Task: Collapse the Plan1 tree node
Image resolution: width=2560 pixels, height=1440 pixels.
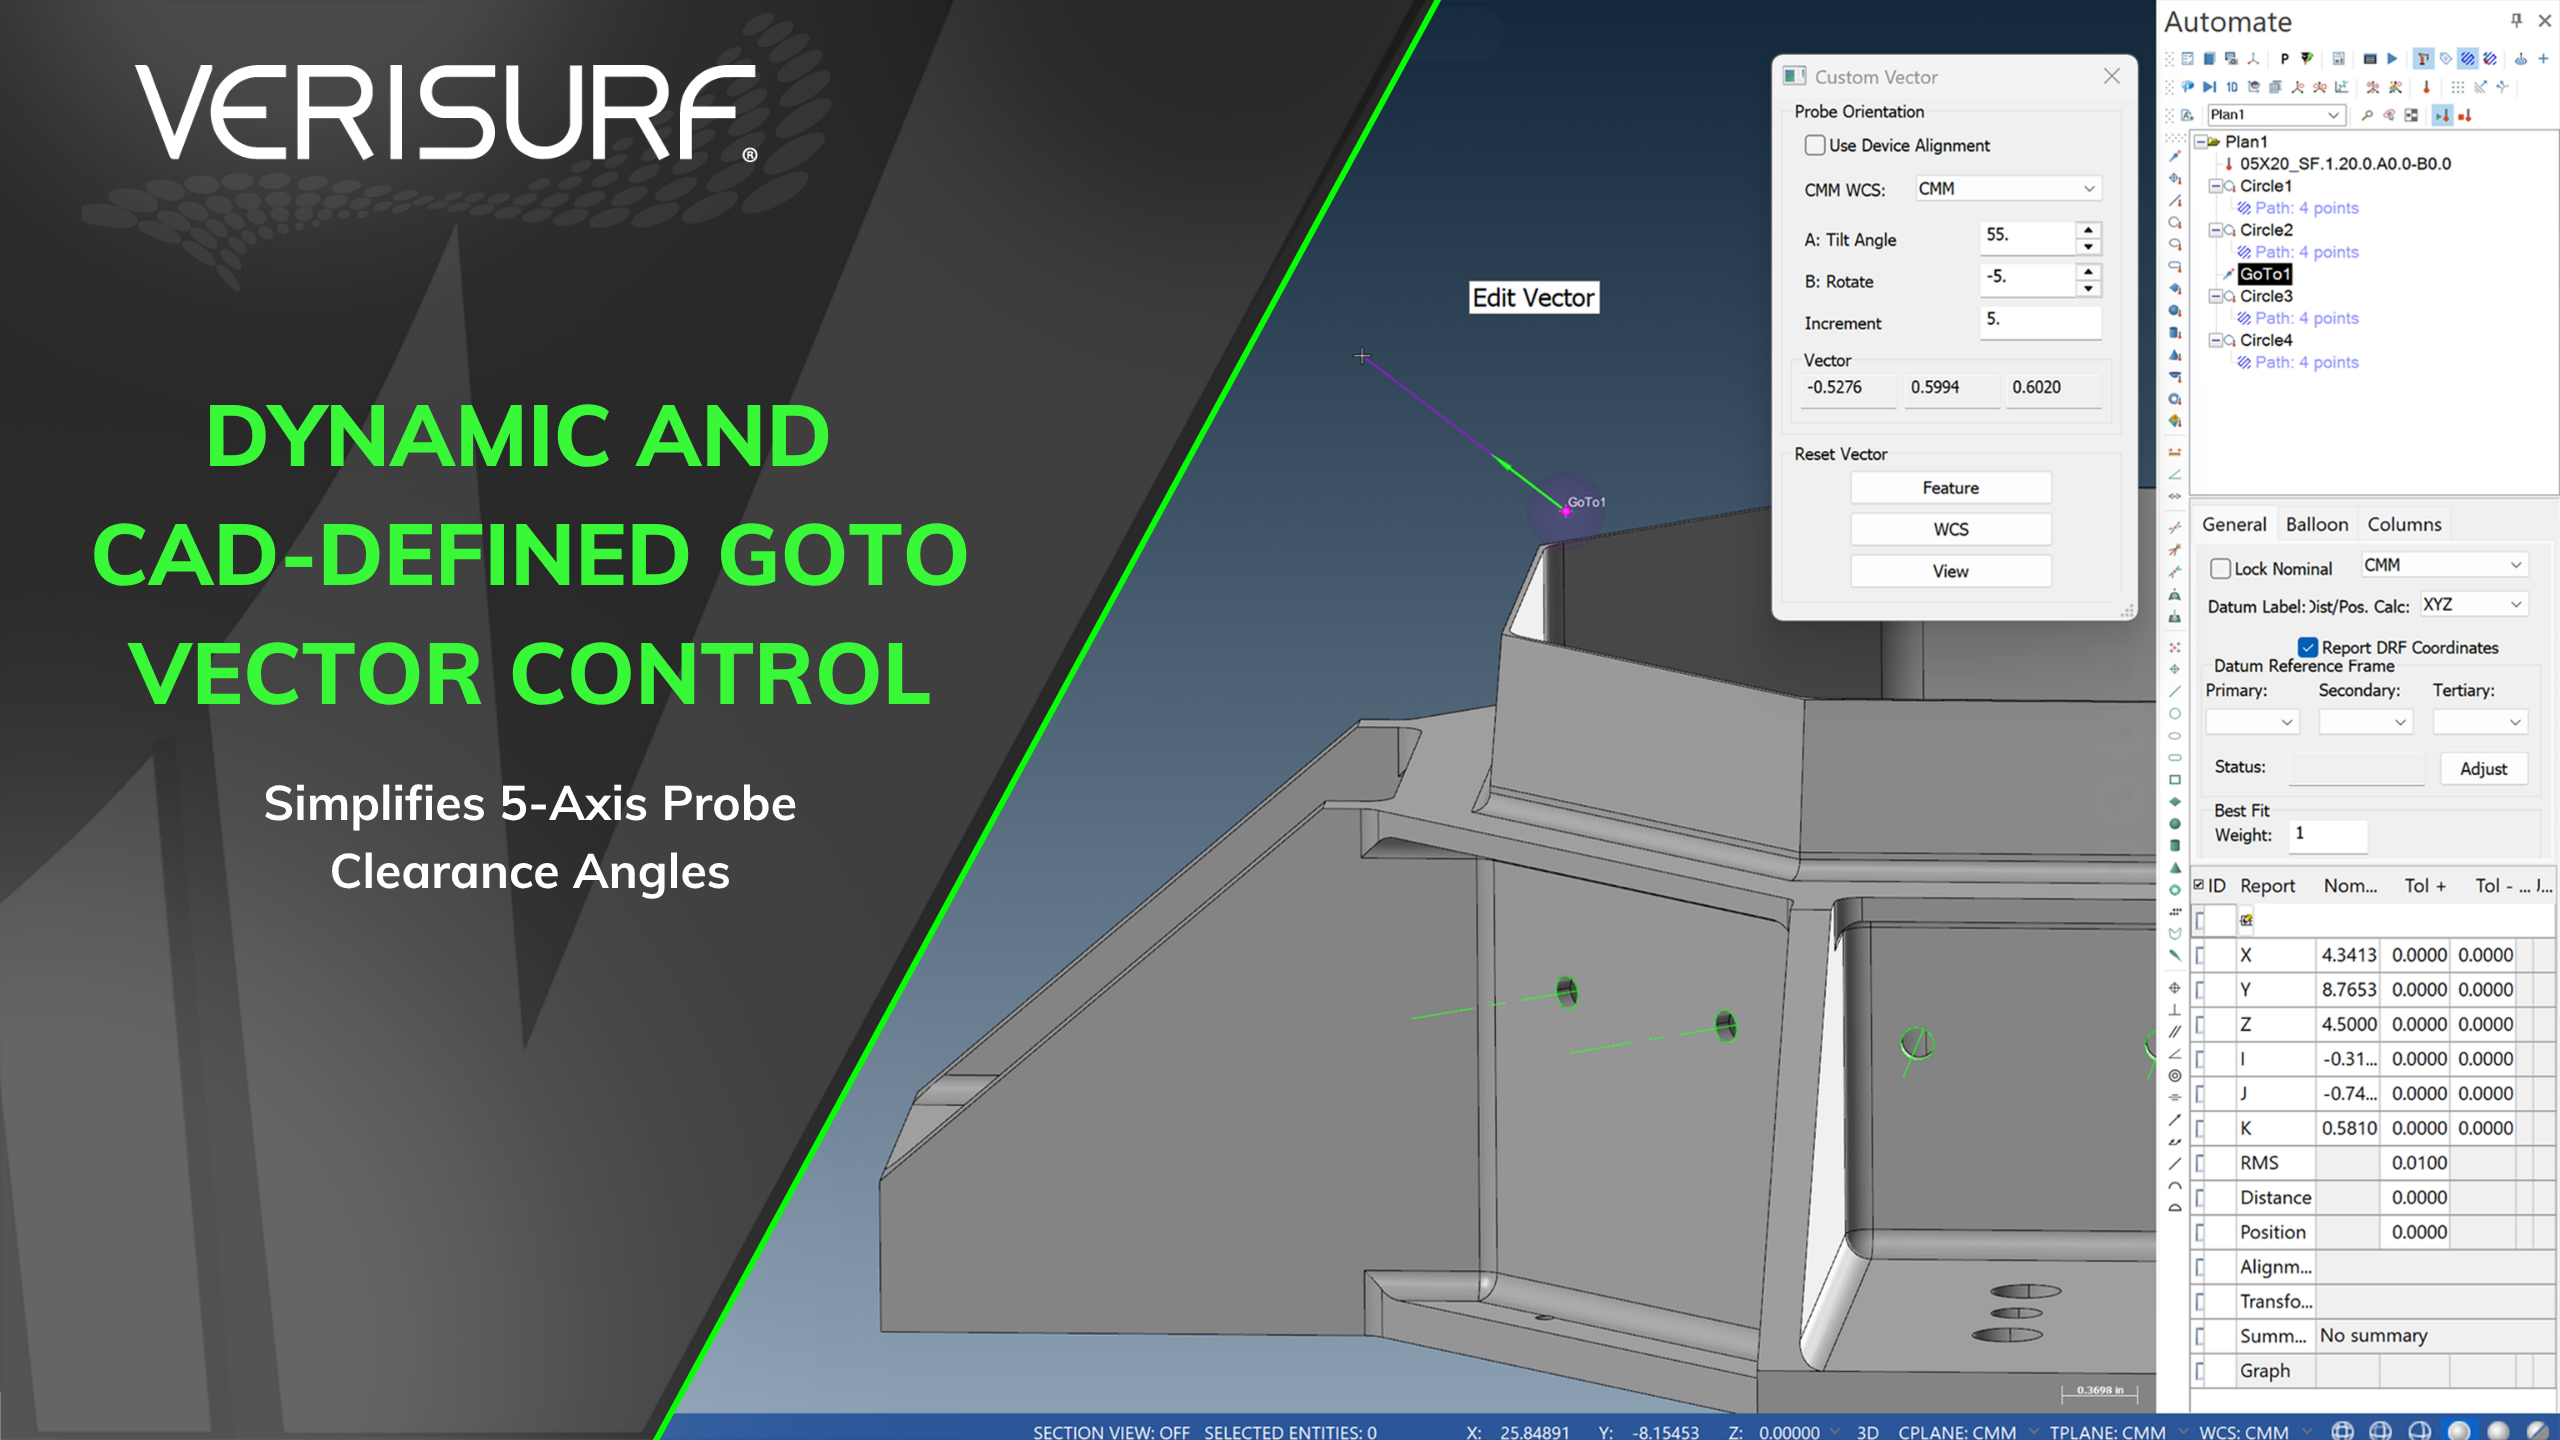Action: [2200, 142]
